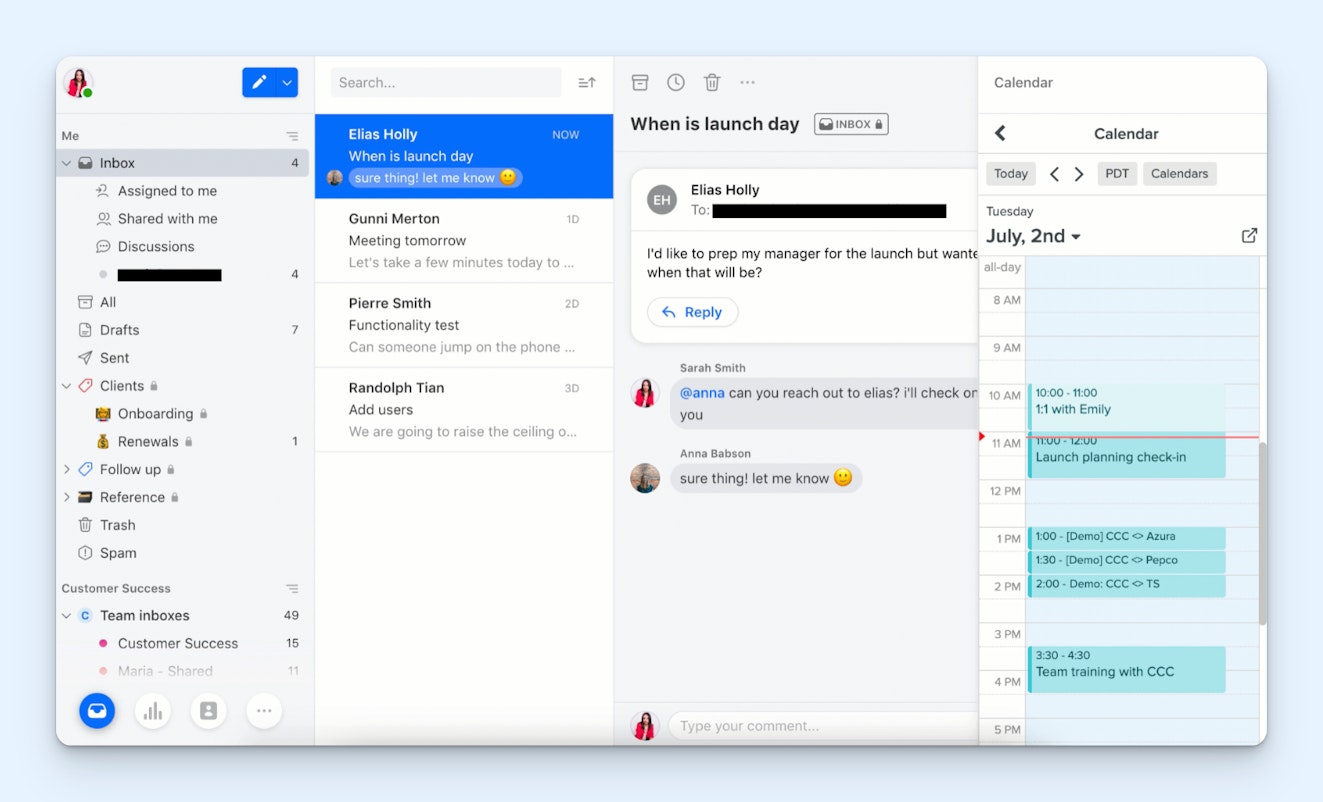Image resolution: width=1323 pixels, height=802 pixels.
Task: Click the Search input field
Action: coord(445,82)
